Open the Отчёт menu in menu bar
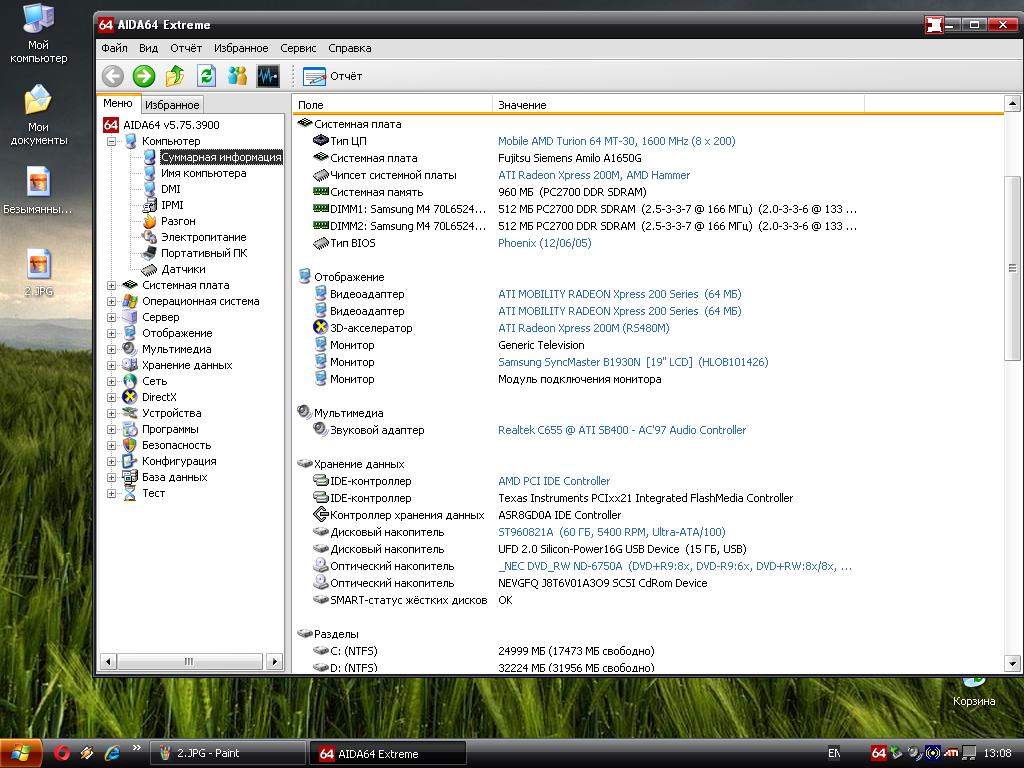 point(186,48)
